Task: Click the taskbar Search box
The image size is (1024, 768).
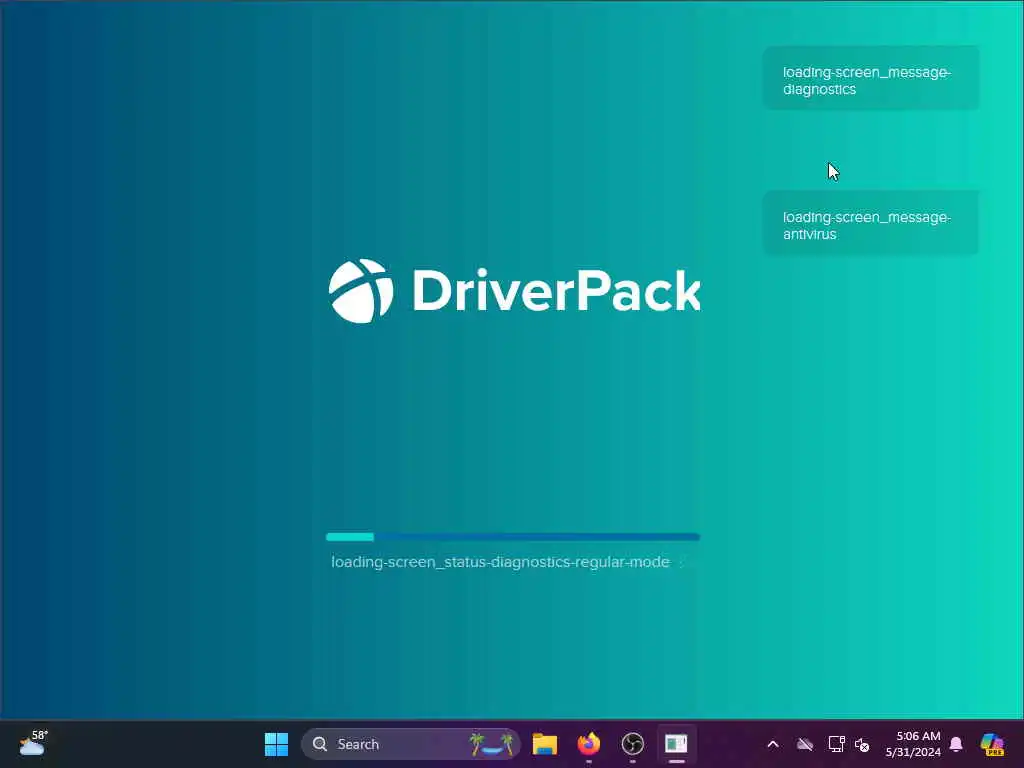Action: 411,744
